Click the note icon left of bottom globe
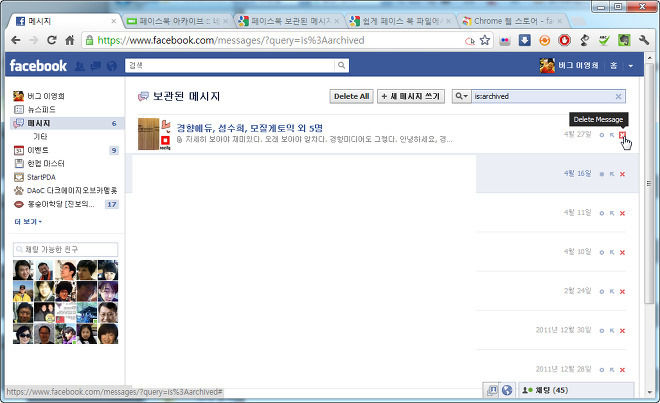 click(x=492, y=390)
